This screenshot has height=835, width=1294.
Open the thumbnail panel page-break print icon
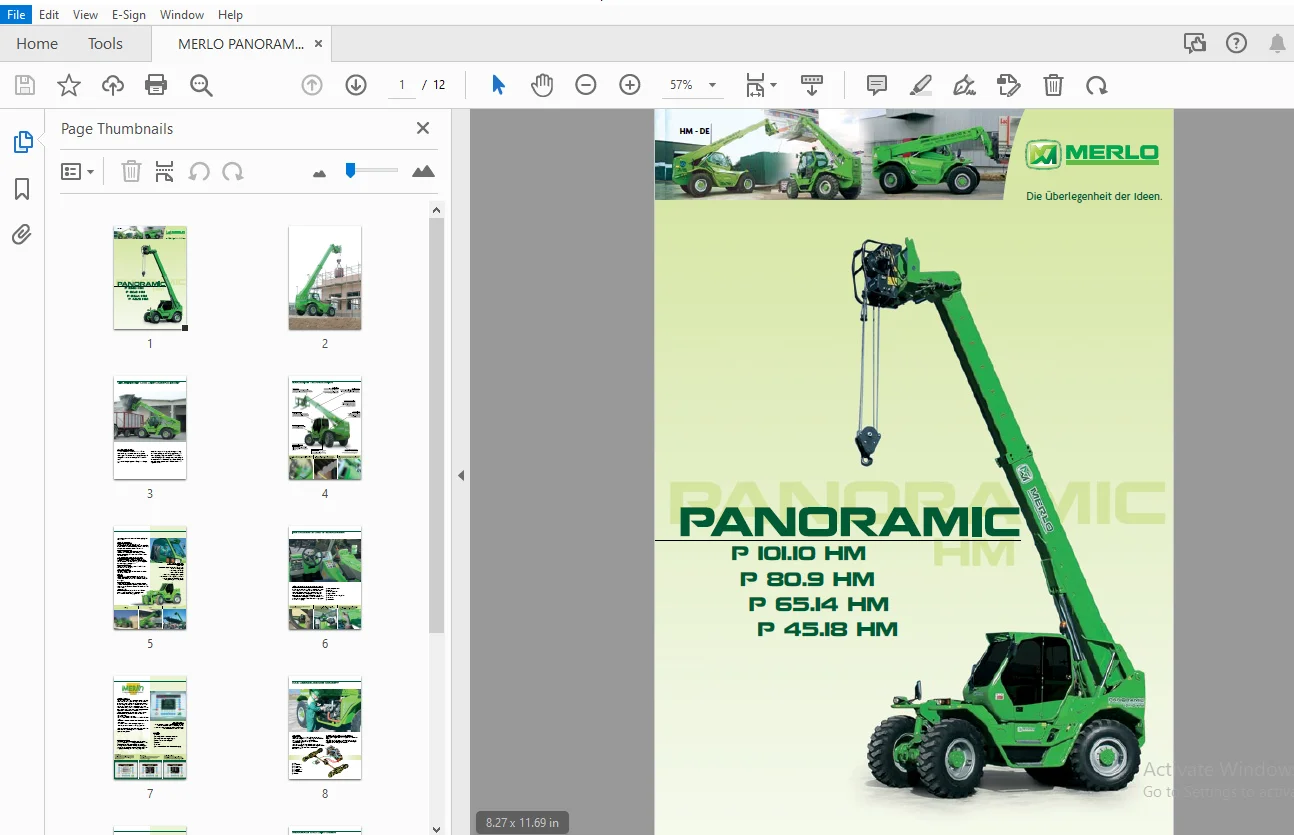[165, 172]
